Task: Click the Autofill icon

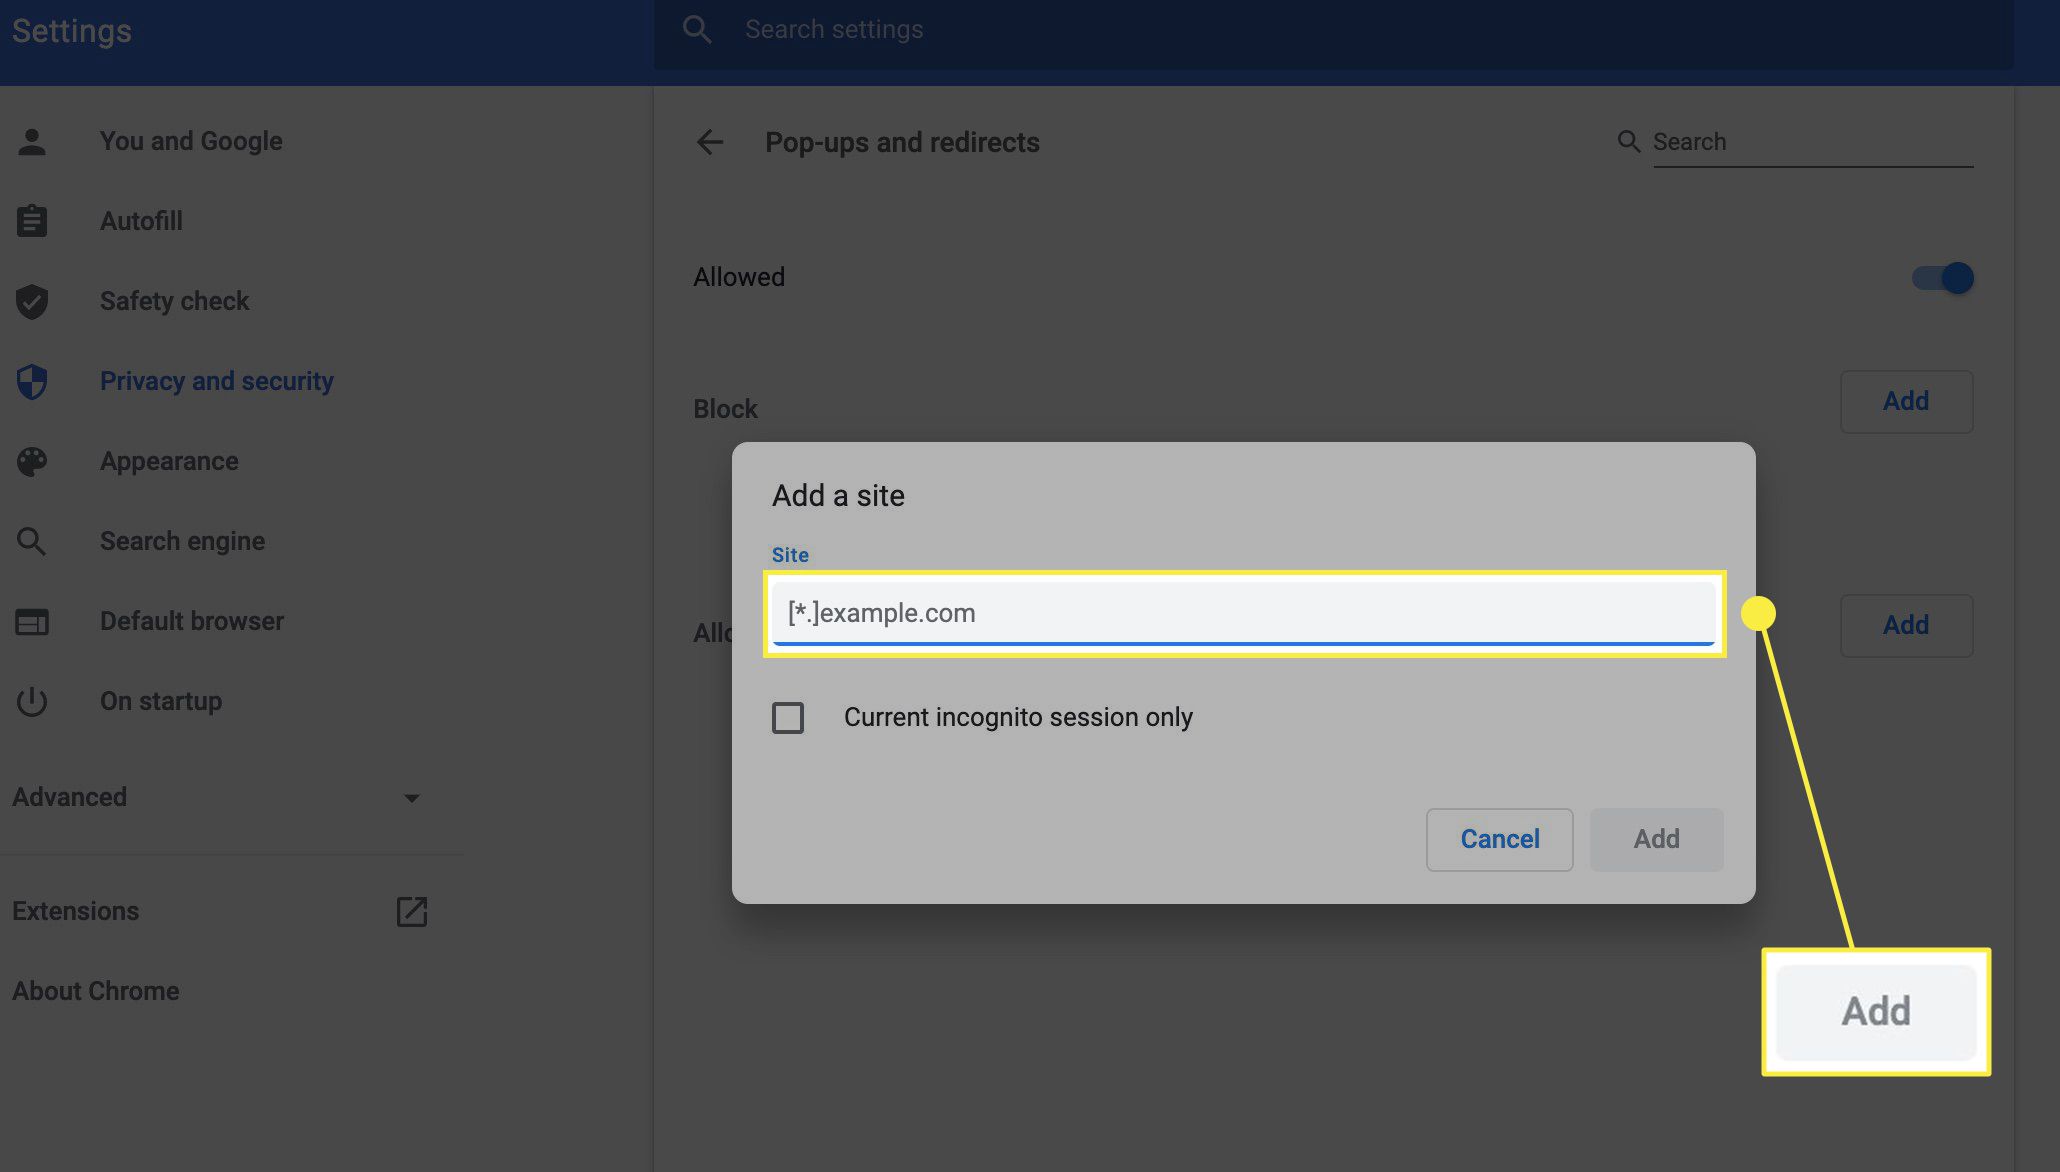Action: point(31,219)
